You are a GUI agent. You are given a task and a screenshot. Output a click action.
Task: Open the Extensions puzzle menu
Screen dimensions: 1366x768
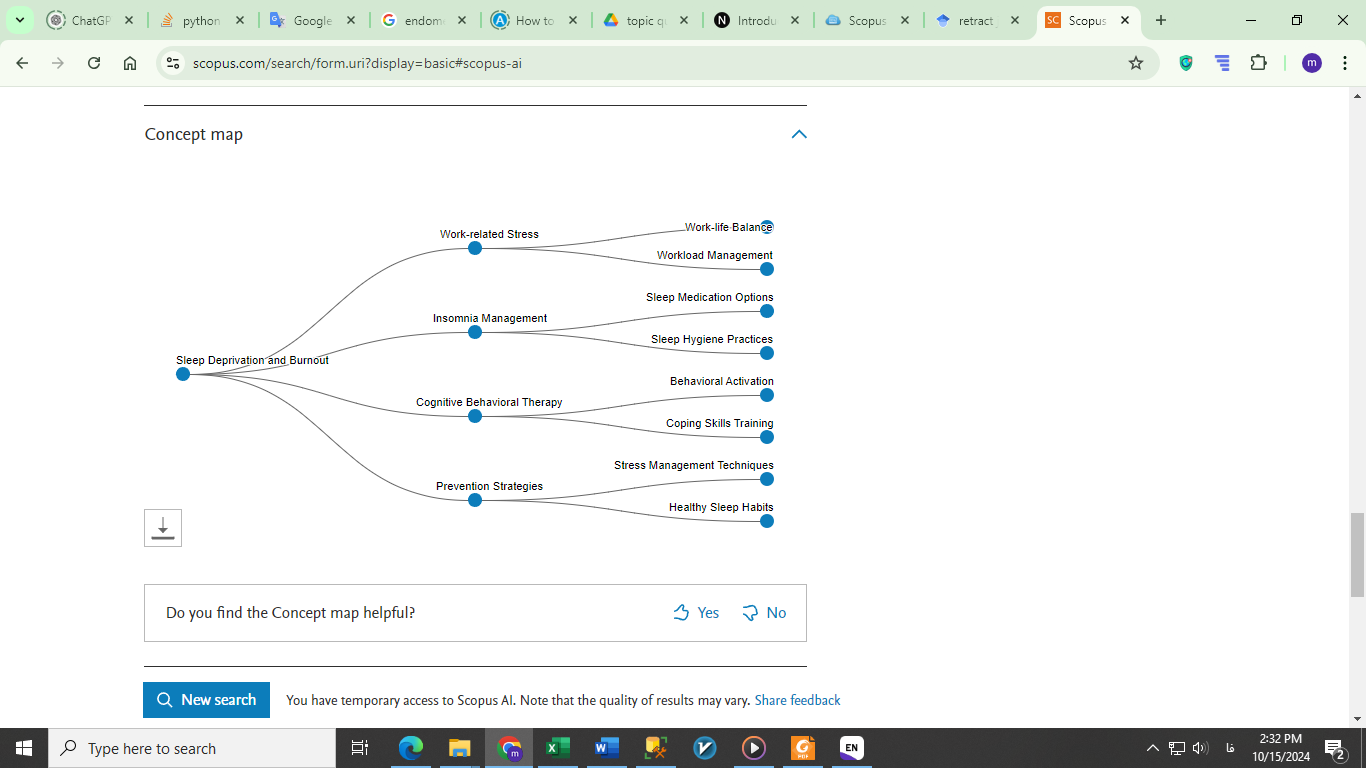(x=1259, y=63)
